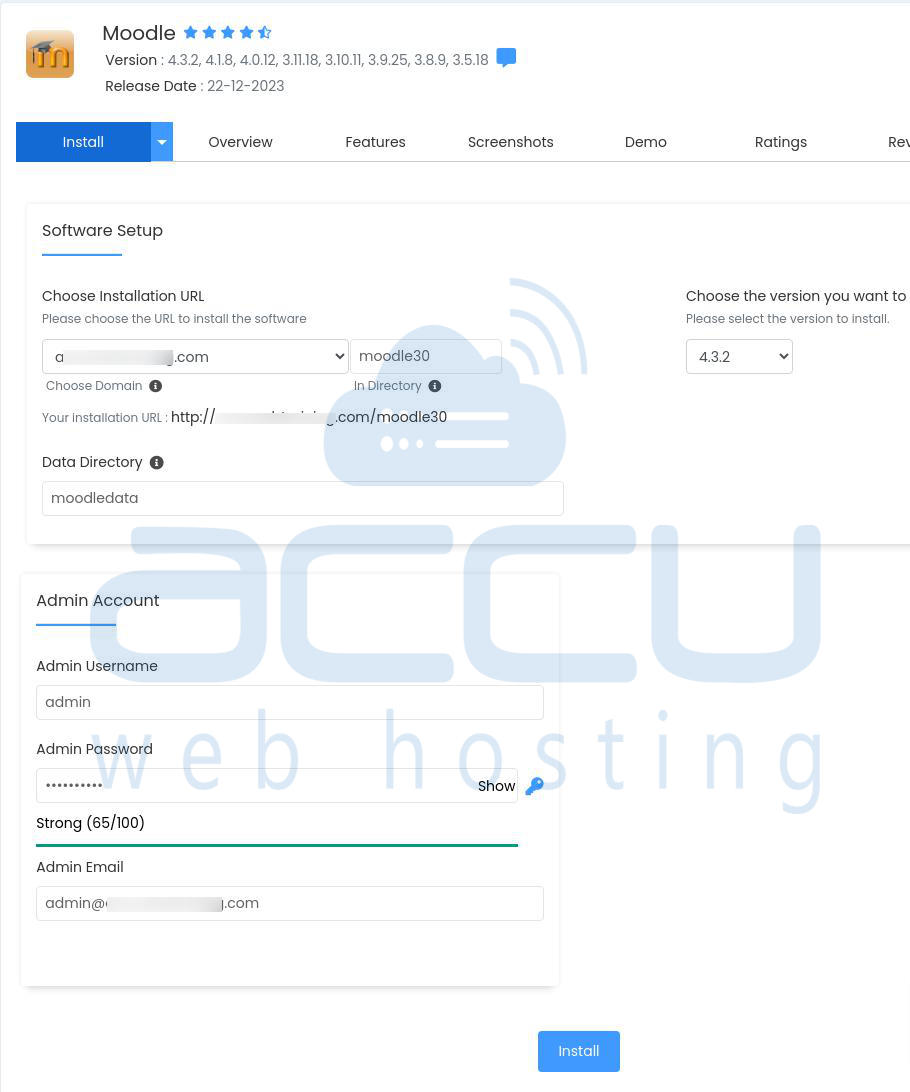Click the info icon beside Data Directory
910x1092 pixels.
(x=156, y=463)
